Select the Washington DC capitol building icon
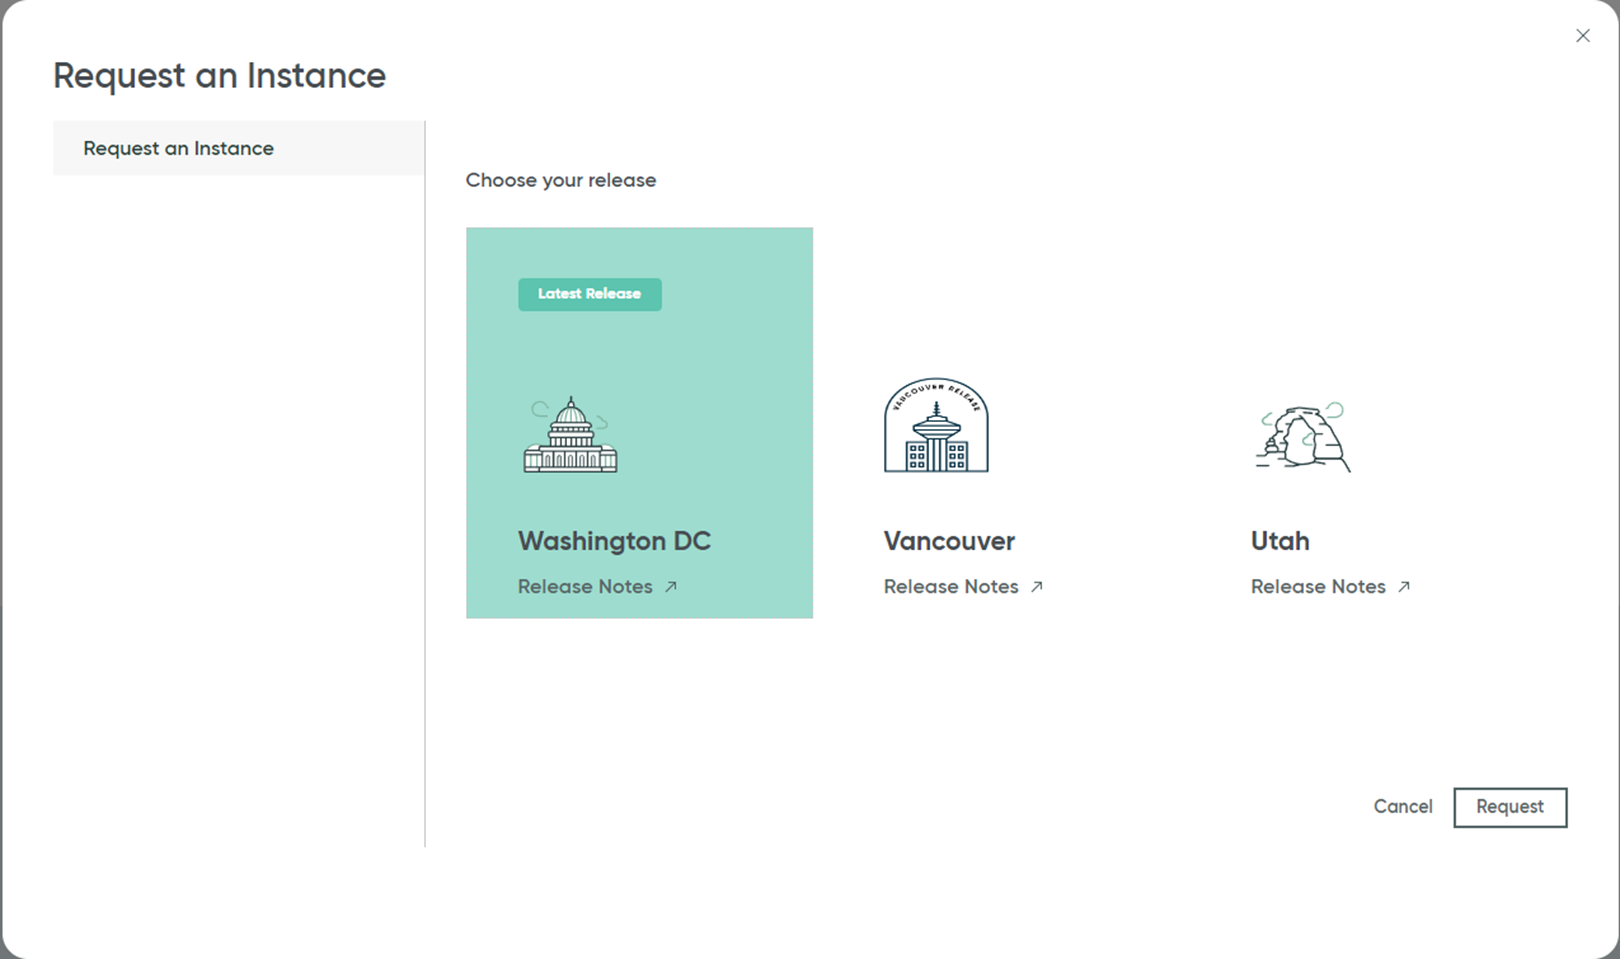Image resolution: width=1620 pixels, height=959 pixels. (x=570, y=434)
